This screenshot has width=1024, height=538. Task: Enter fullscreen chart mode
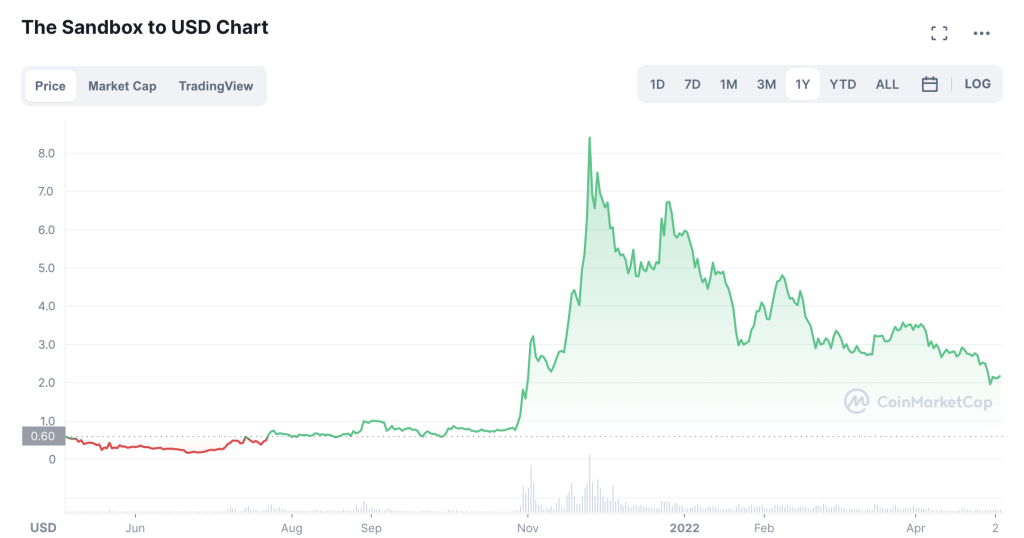939,34
